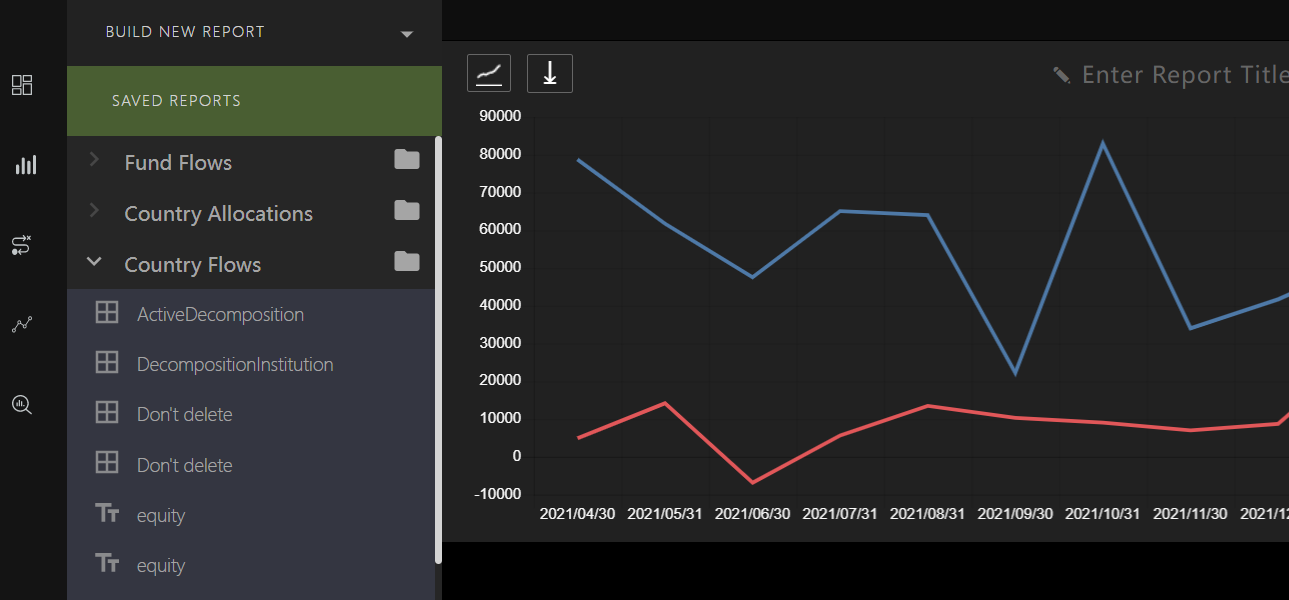
Task: Open the Build New Report dropdown arrow
Action: [407, 34]
